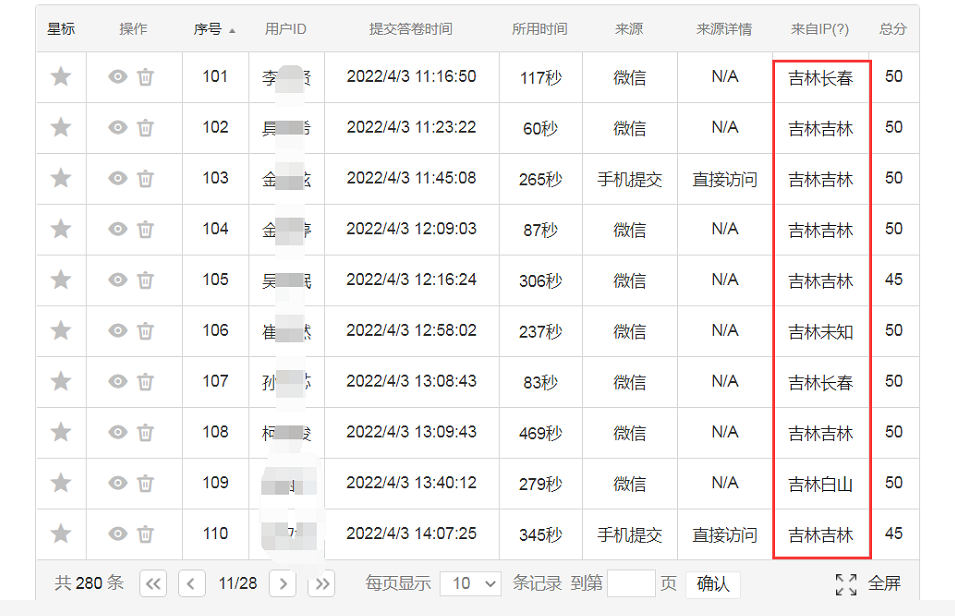
Task: Preview response 104 via eye icon
Action: 118,229
